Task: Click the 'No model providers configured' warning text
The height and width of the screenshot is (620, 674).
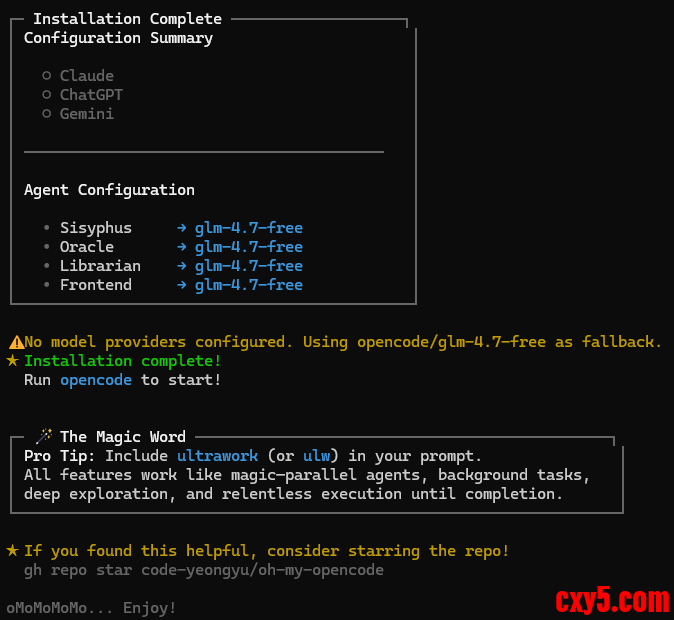Action: pos(343,342)
